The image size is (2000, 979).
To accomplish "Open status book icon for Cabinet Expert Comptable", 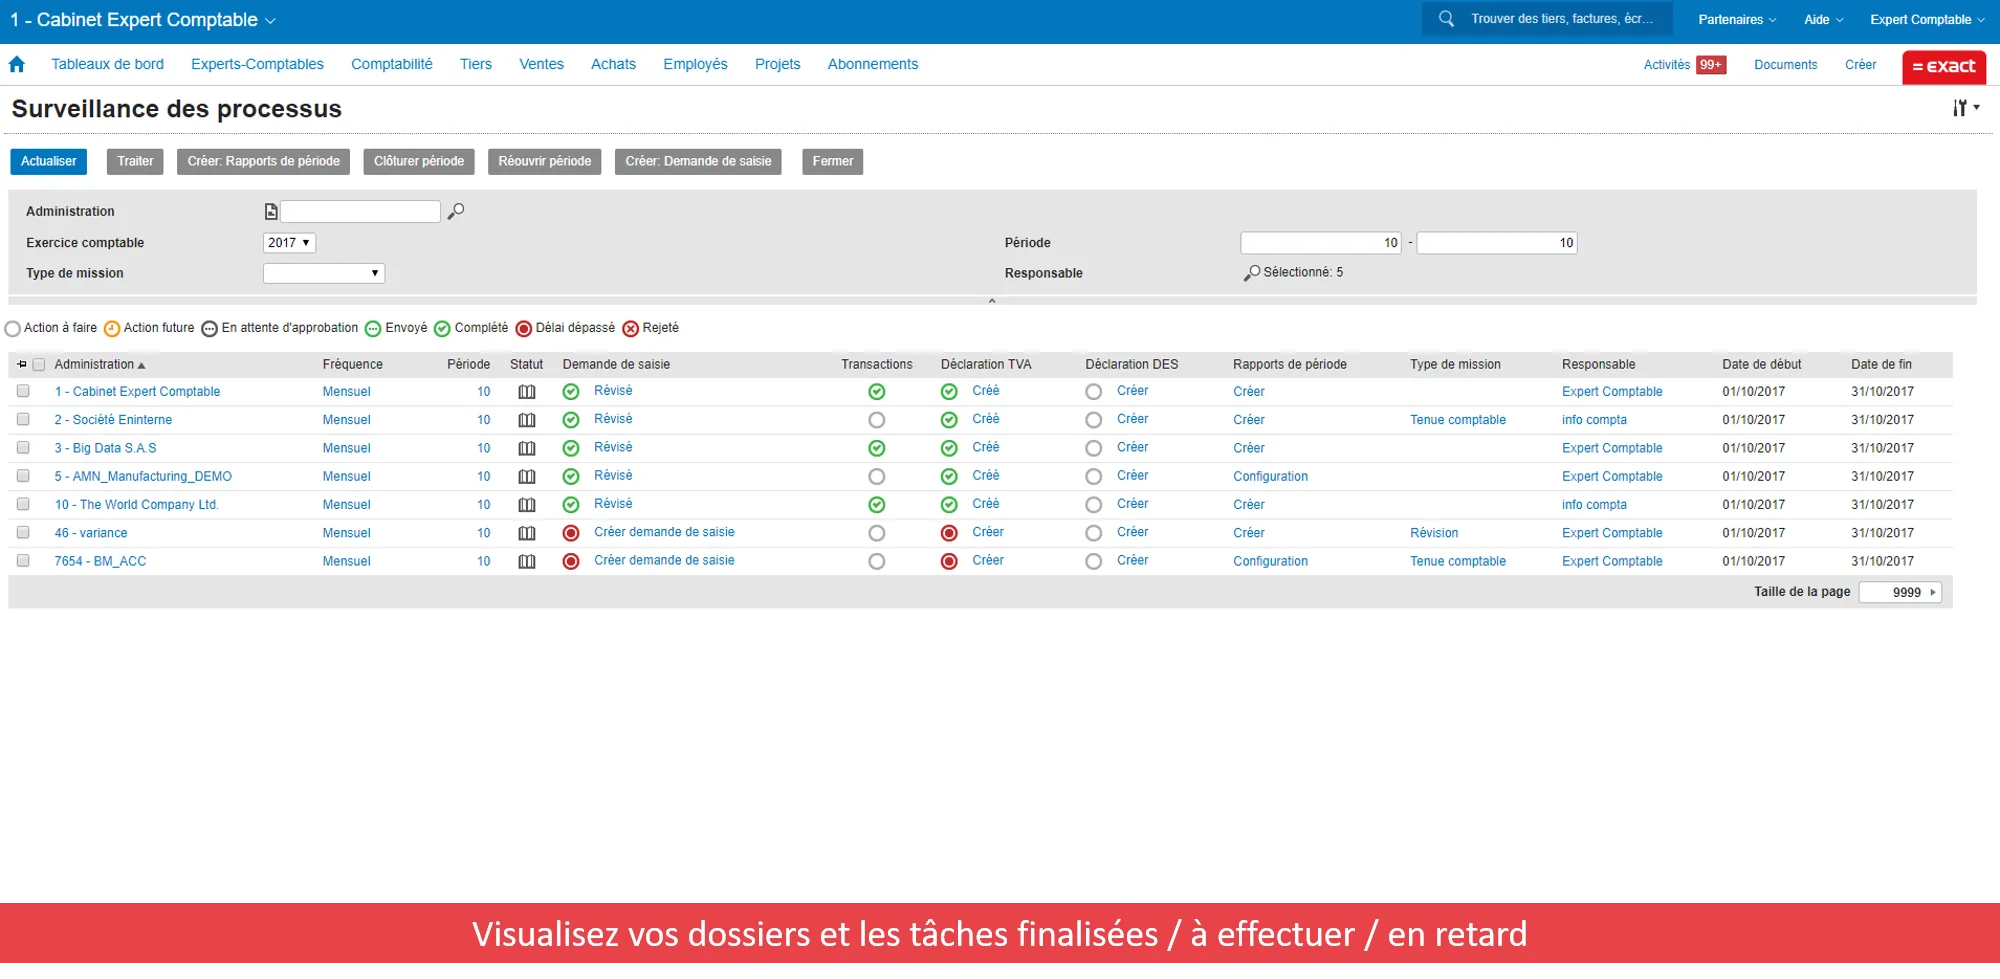I will point(527,392).
